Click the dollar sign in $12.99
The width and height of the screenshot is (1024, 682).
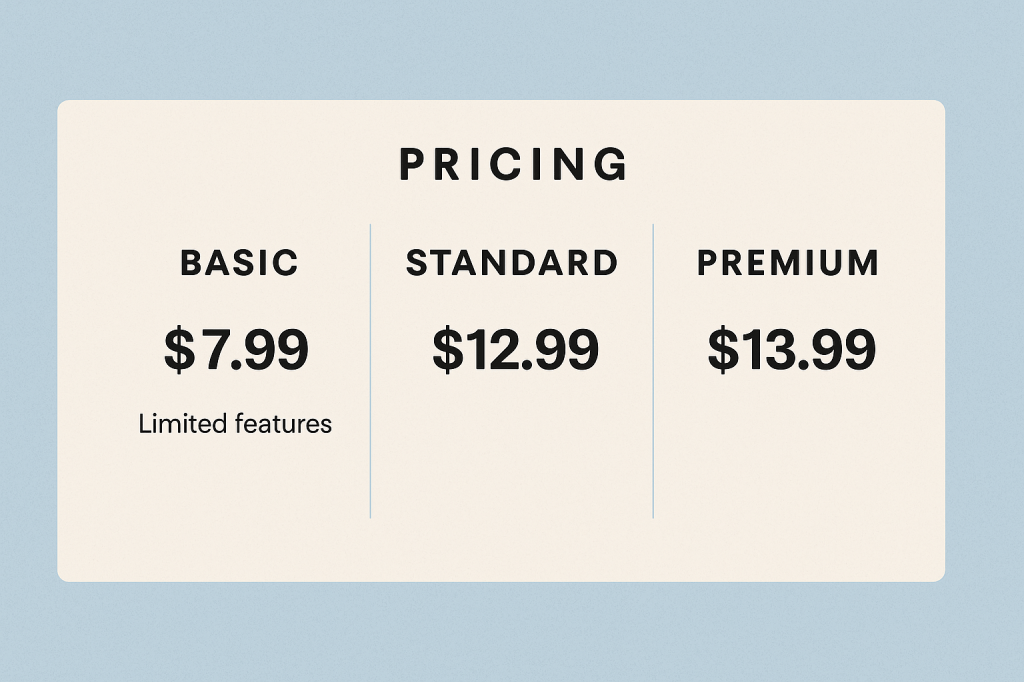pos(447,350)
